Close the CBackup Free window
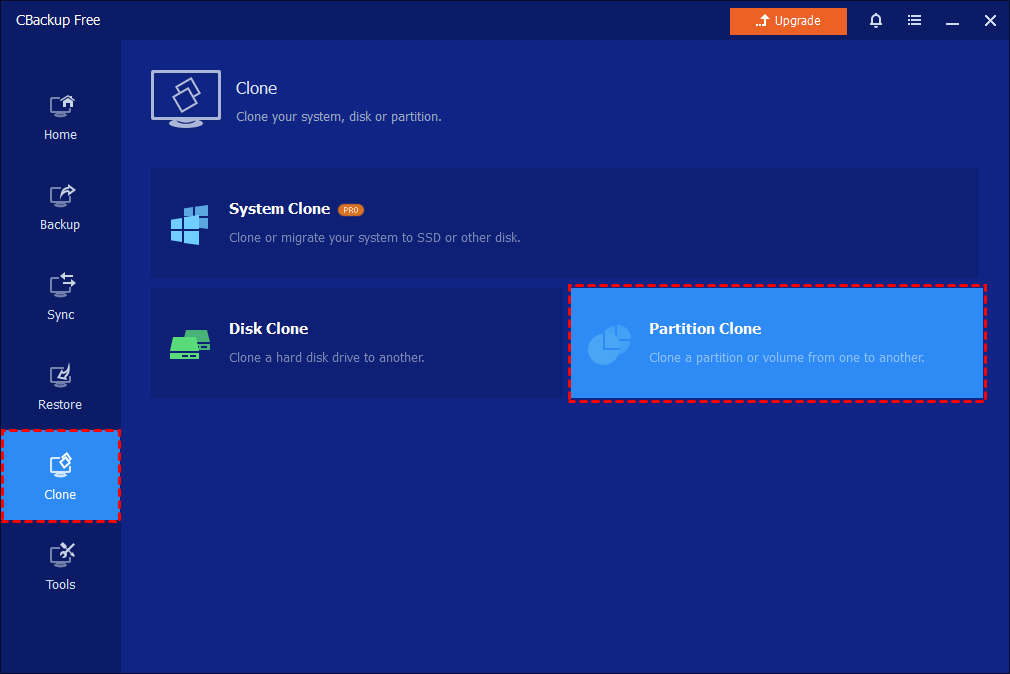Viewport: 1010px width, 674px height. coord(990,21)
